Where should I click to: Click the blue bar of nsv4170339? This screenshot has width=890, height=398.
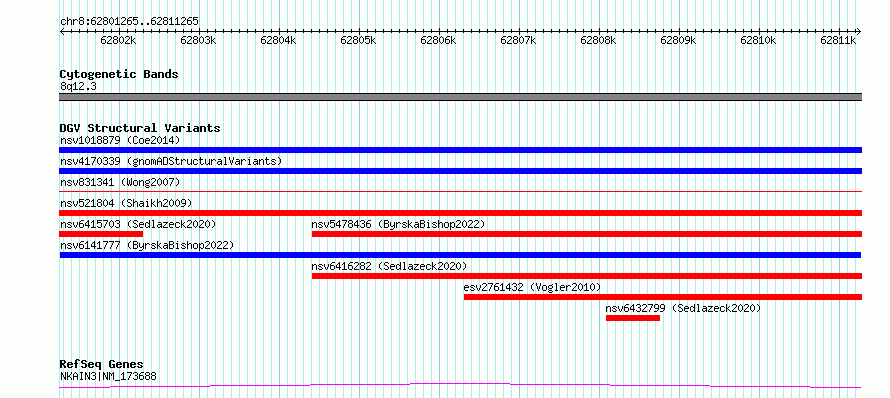(x=460, y=171)
